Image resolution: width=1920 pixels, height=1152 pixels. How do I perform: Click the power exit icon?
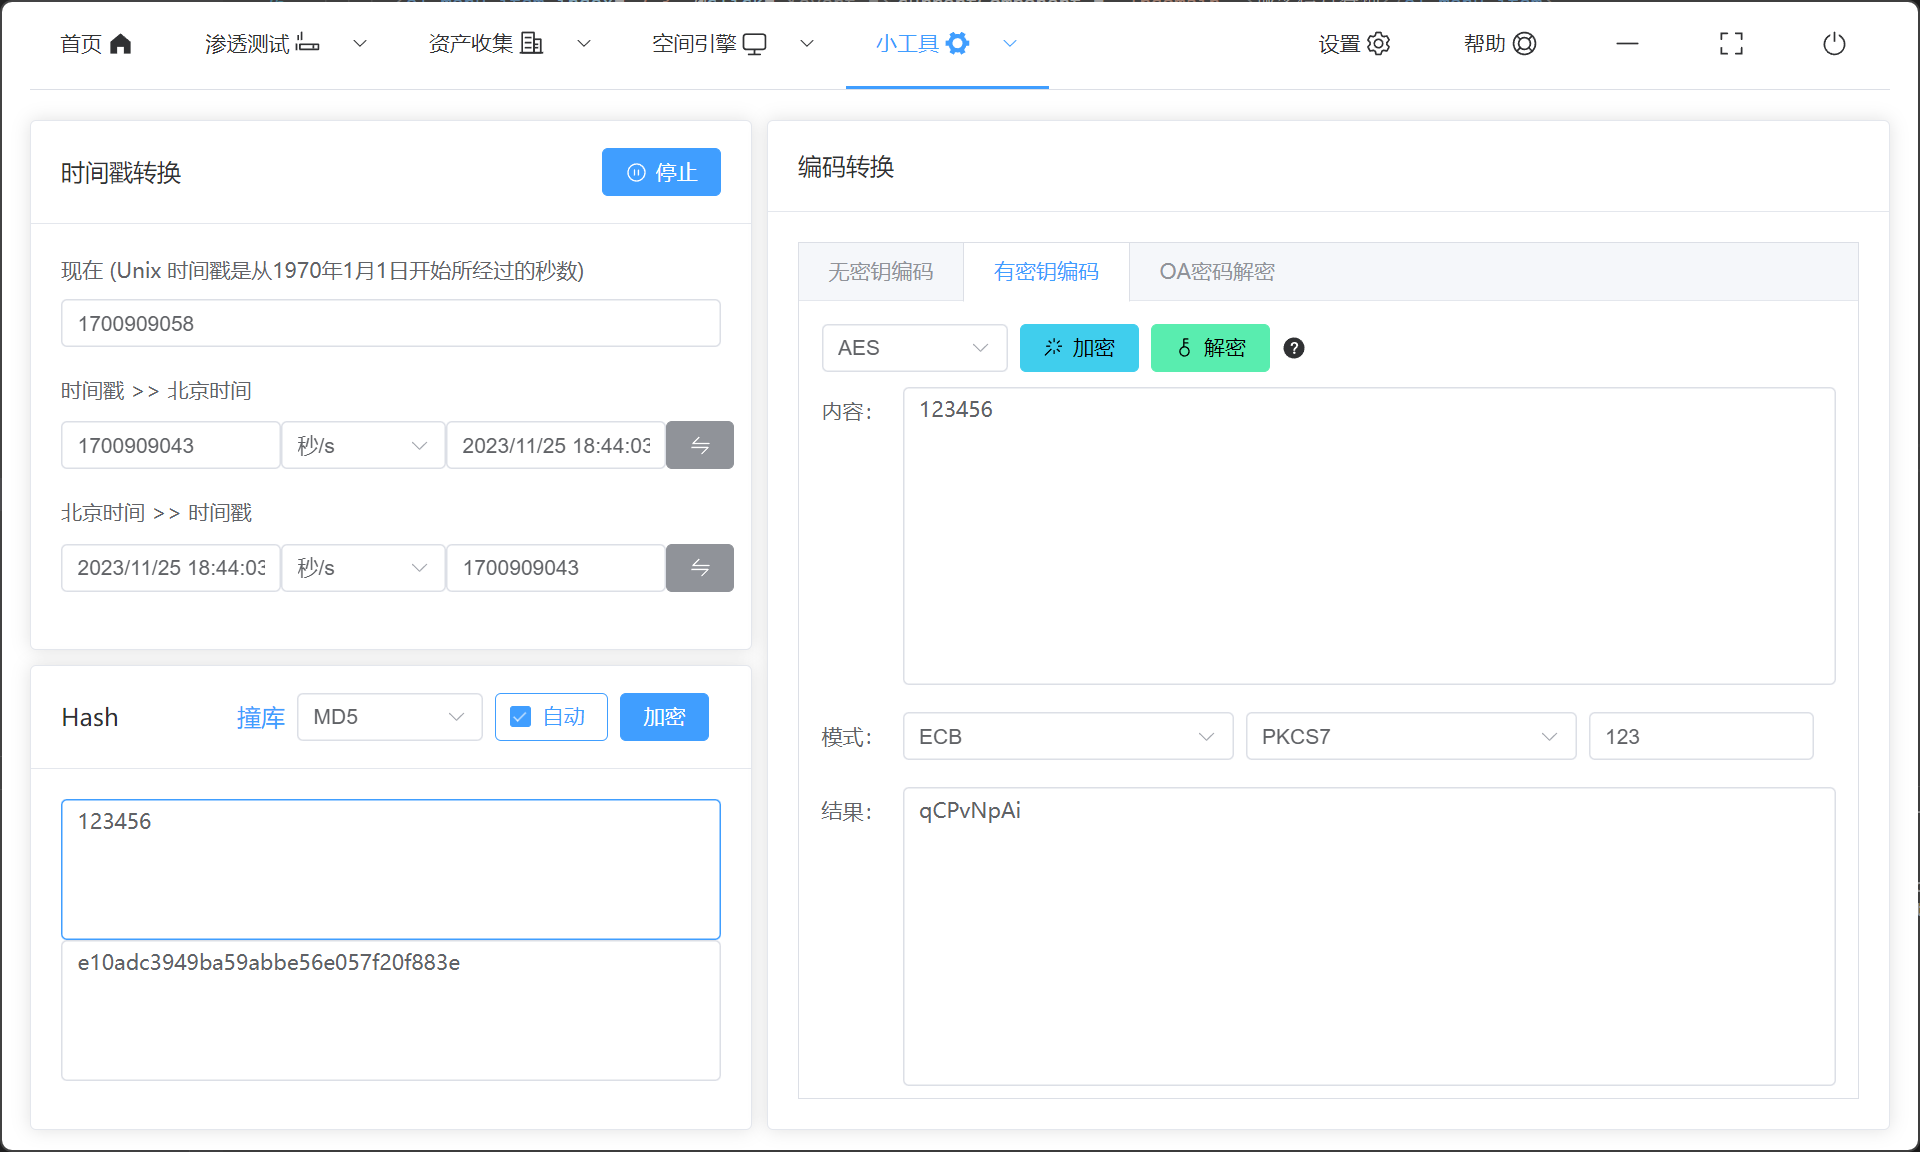(x=1834, y=44)
